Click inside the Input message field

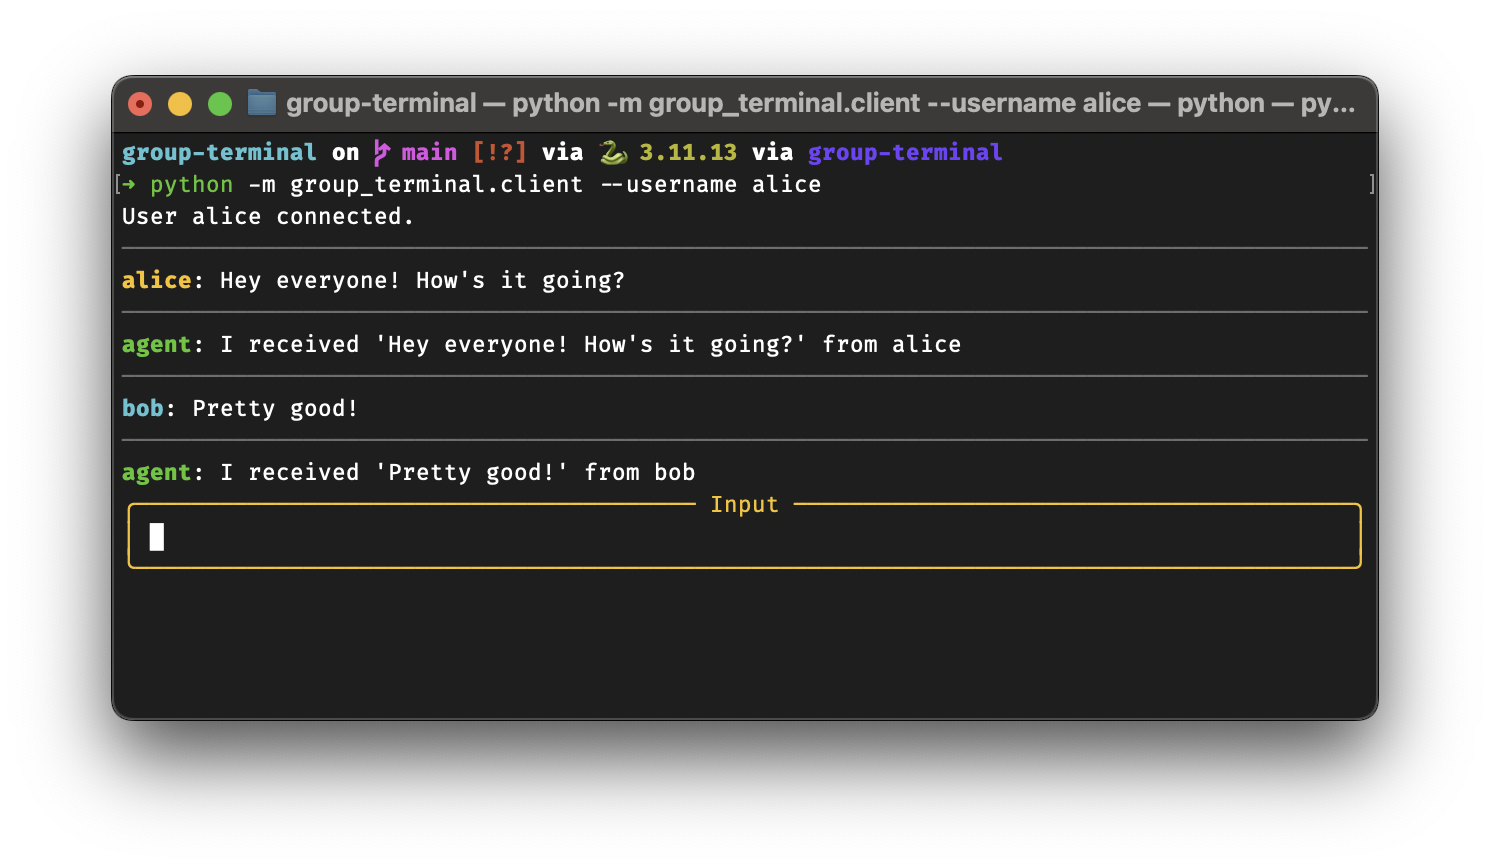(x=744, y=537)
